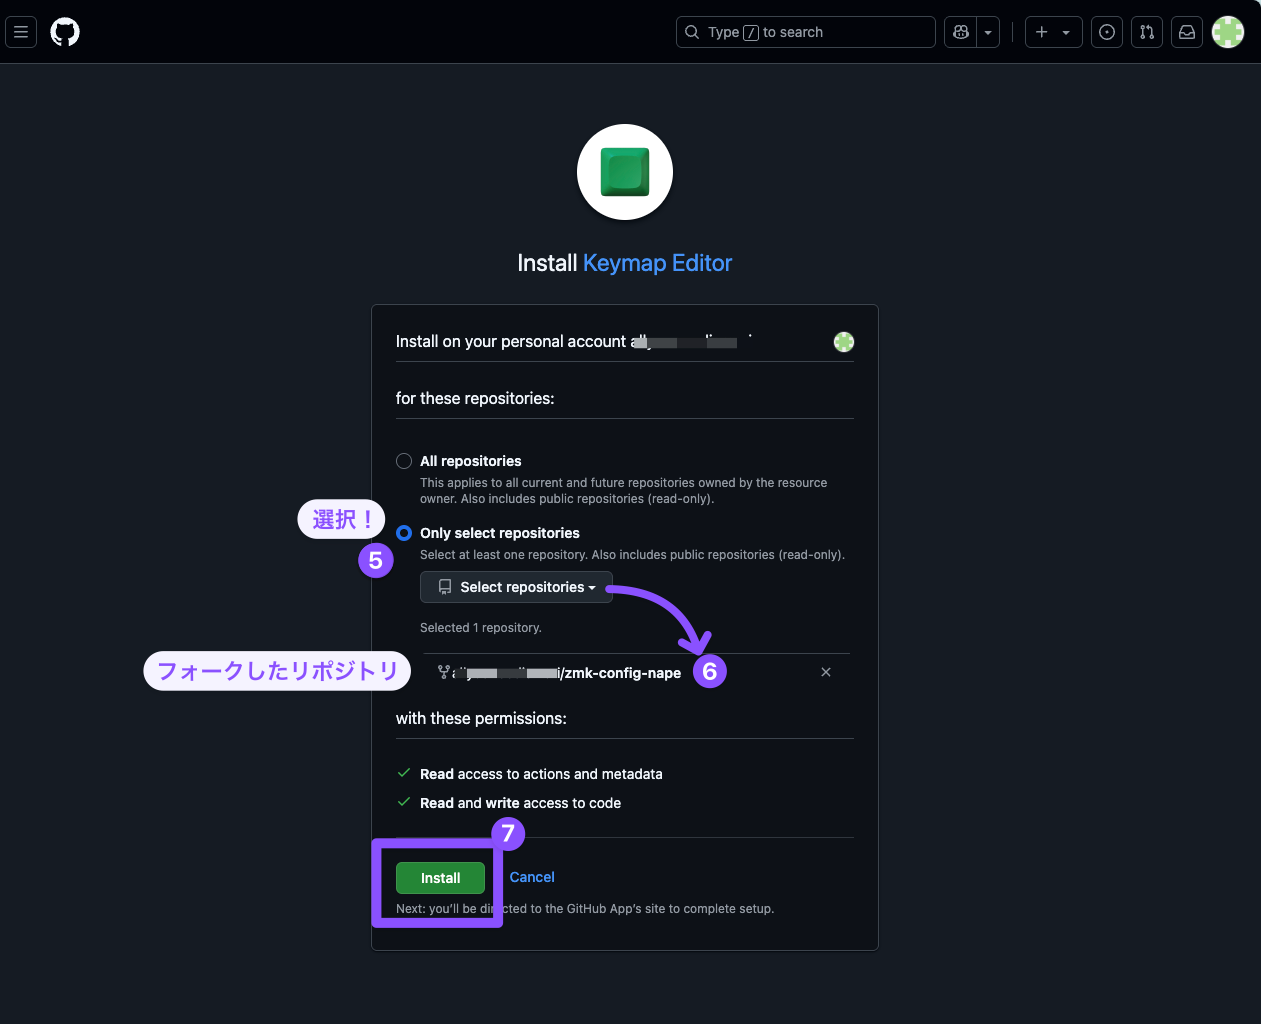The height and width of the screenshot is (1024, 1261).
Task: Click the fork icon beside zmk-config-nape
Action: pos(444,672)
